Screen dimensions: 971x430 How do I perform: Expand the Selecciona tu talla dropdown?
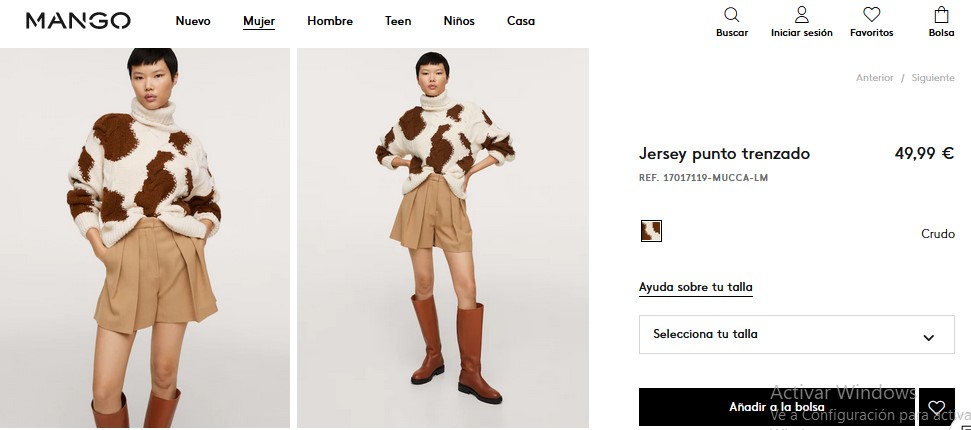pyautogui.click(x=782, y=334)
